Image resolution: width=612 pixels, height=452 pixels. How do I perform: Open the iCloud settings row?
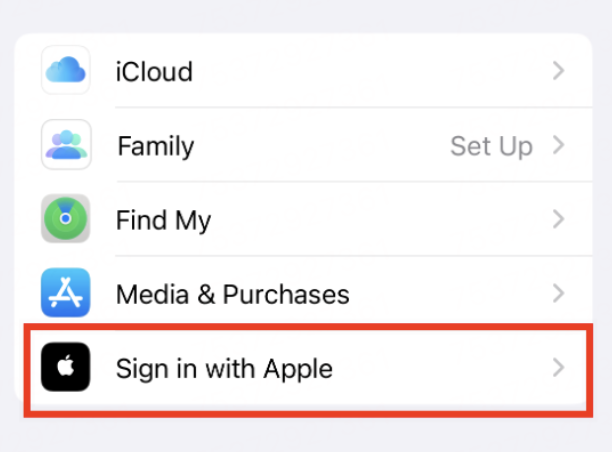pyautogui.click(x=304, y=70)
